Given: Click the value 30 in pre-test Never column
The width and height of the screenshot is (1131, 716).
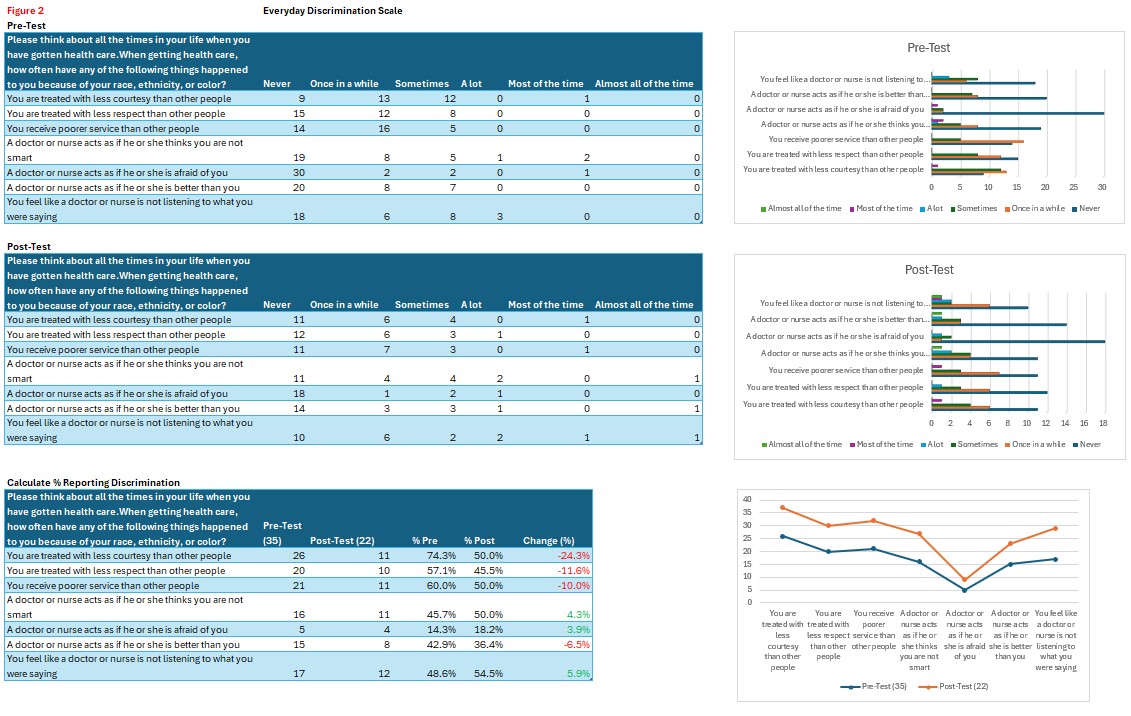Looking at the screenshot, I should [x=299, y=172].
